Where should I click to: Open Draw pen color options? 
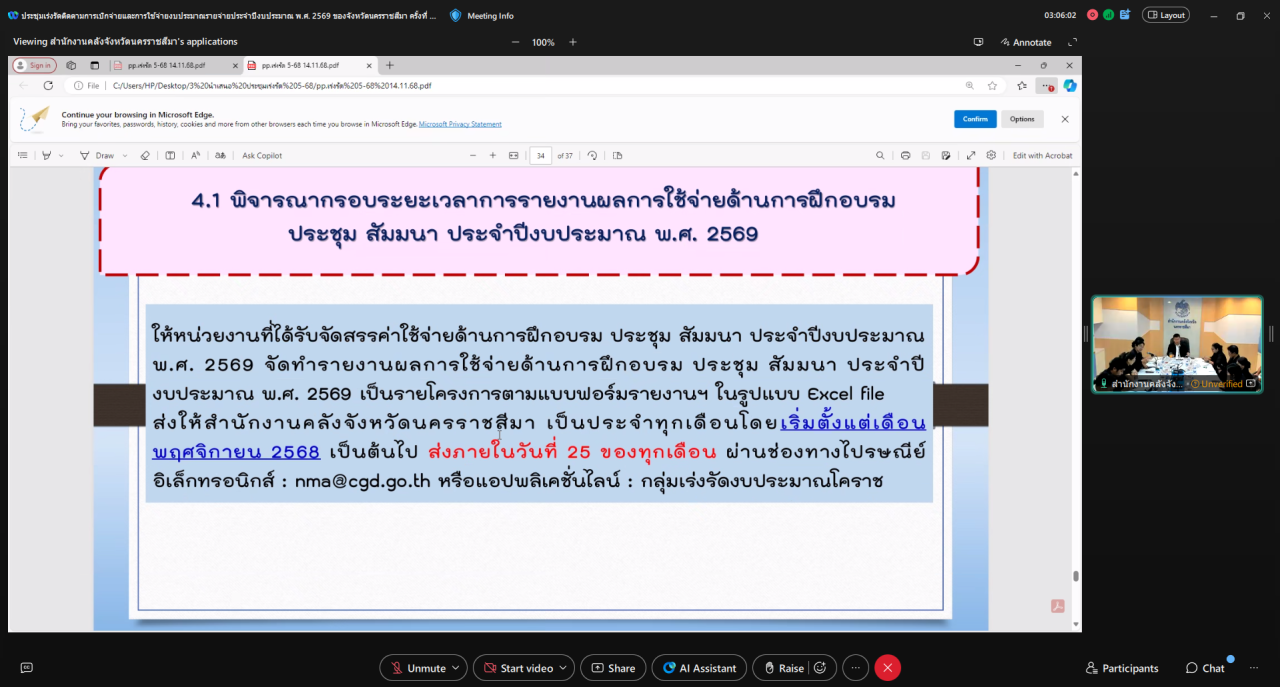[124, 155]
